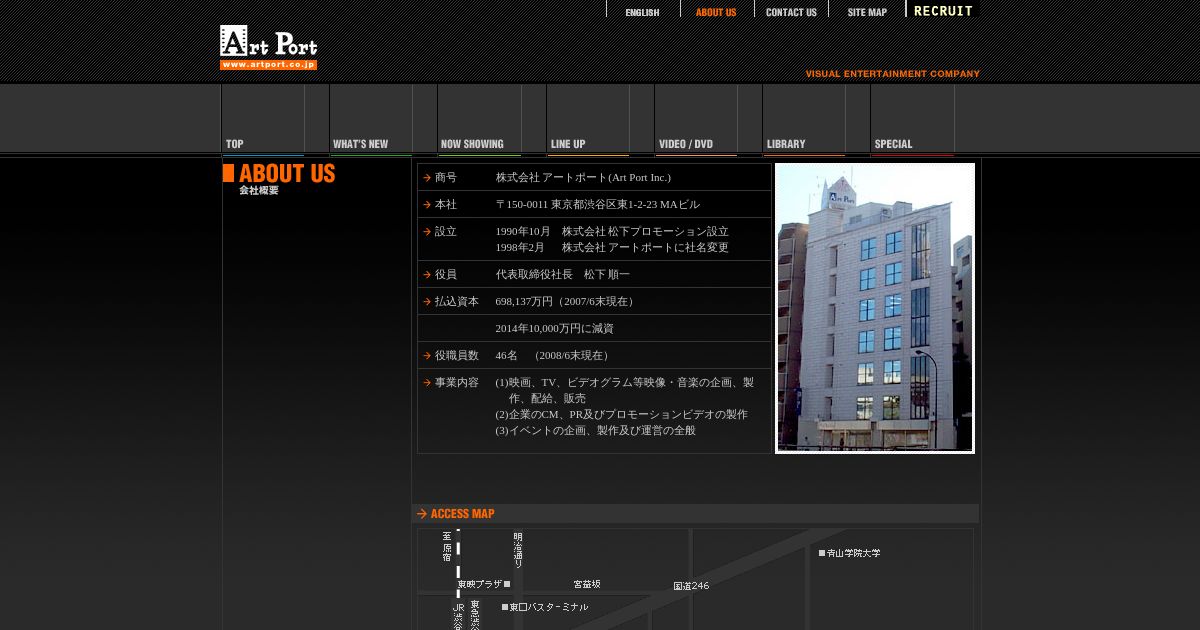Click the arrow icon beside ACCESS MAP
1200x630 pixels.
coord(422,514)
